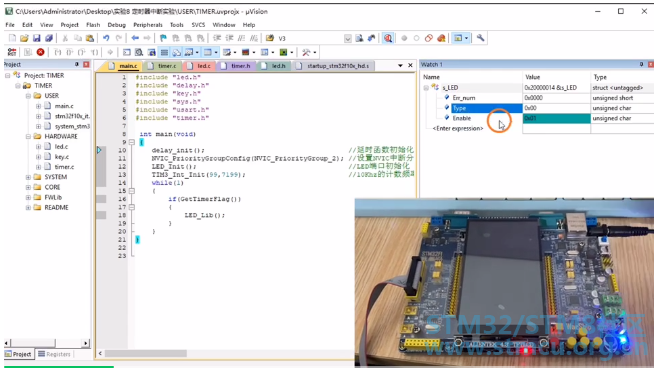Viewport: 657px width, 370px height.
Task: Switch to the Registers bottom tab
Action: [54, 354]
